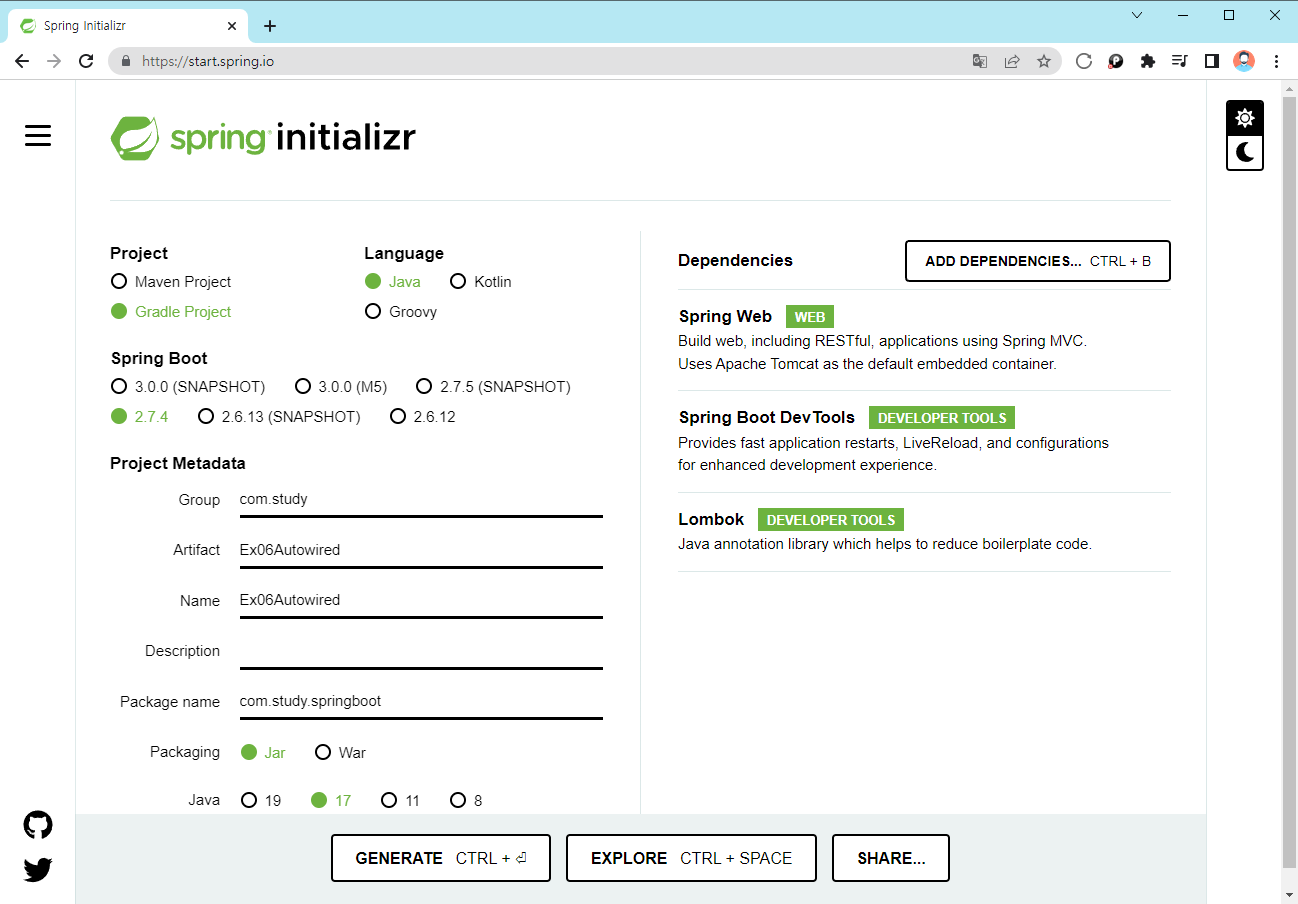Click the Share button

click(x=891, y=858)
